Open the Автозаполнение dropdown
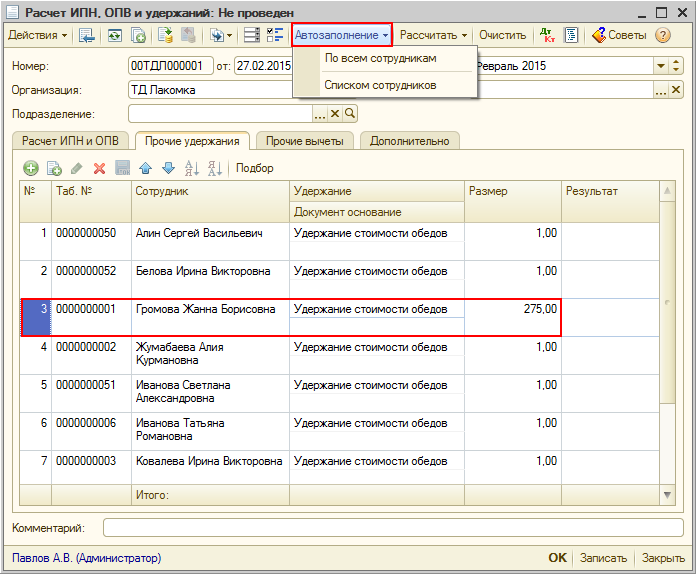Viewport: 696px width, 574px height. point(342,35)
